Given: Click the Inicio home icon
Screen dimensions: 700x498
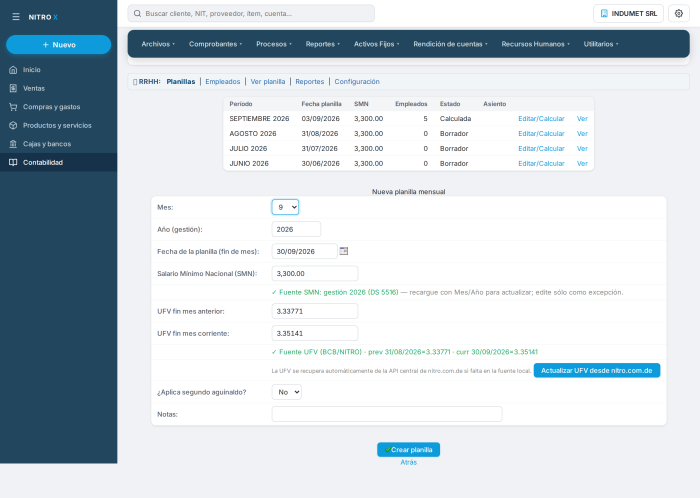Looking at the screenshot, I should click(x=13, y=70).
